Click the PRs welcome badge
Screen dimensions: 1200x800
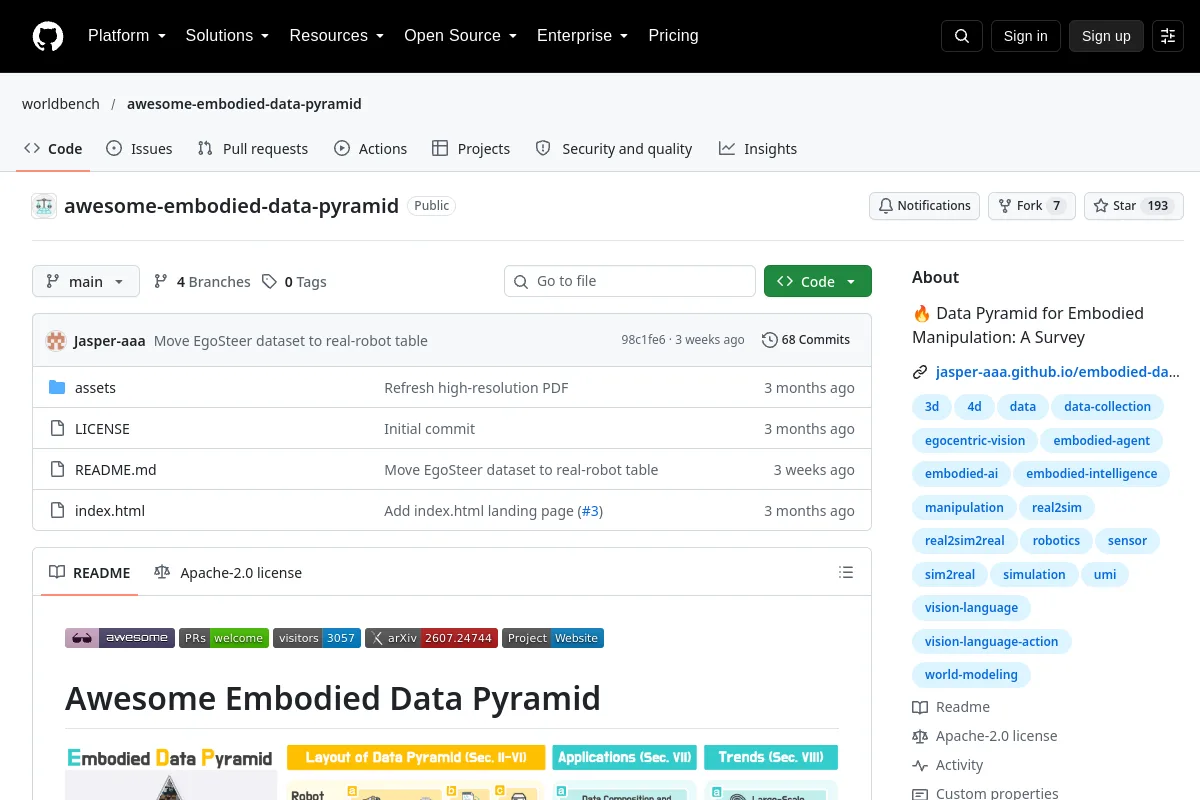click(224, 638)
